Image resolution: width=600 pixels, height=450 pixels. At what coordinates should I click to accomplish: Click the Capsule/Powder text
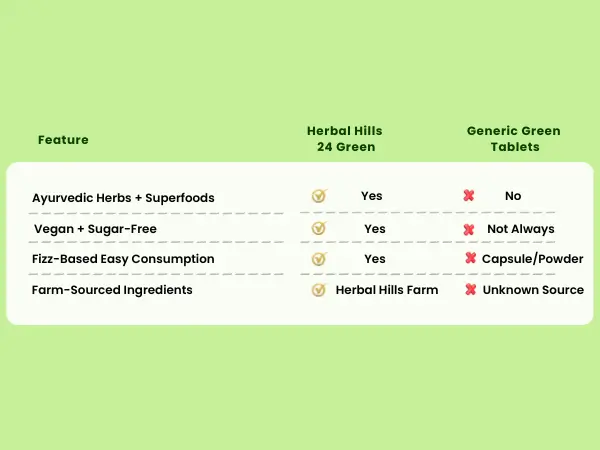click(533, 259)
